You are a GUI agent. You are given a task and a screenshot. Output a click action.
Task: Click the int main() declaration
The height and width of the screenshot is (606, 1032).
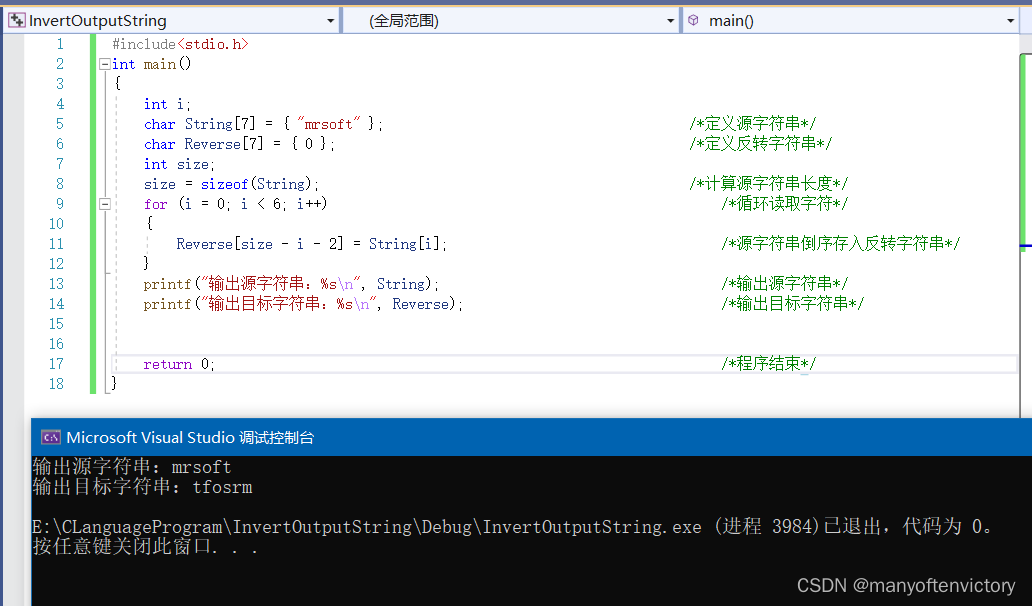[x=151, y=64]
